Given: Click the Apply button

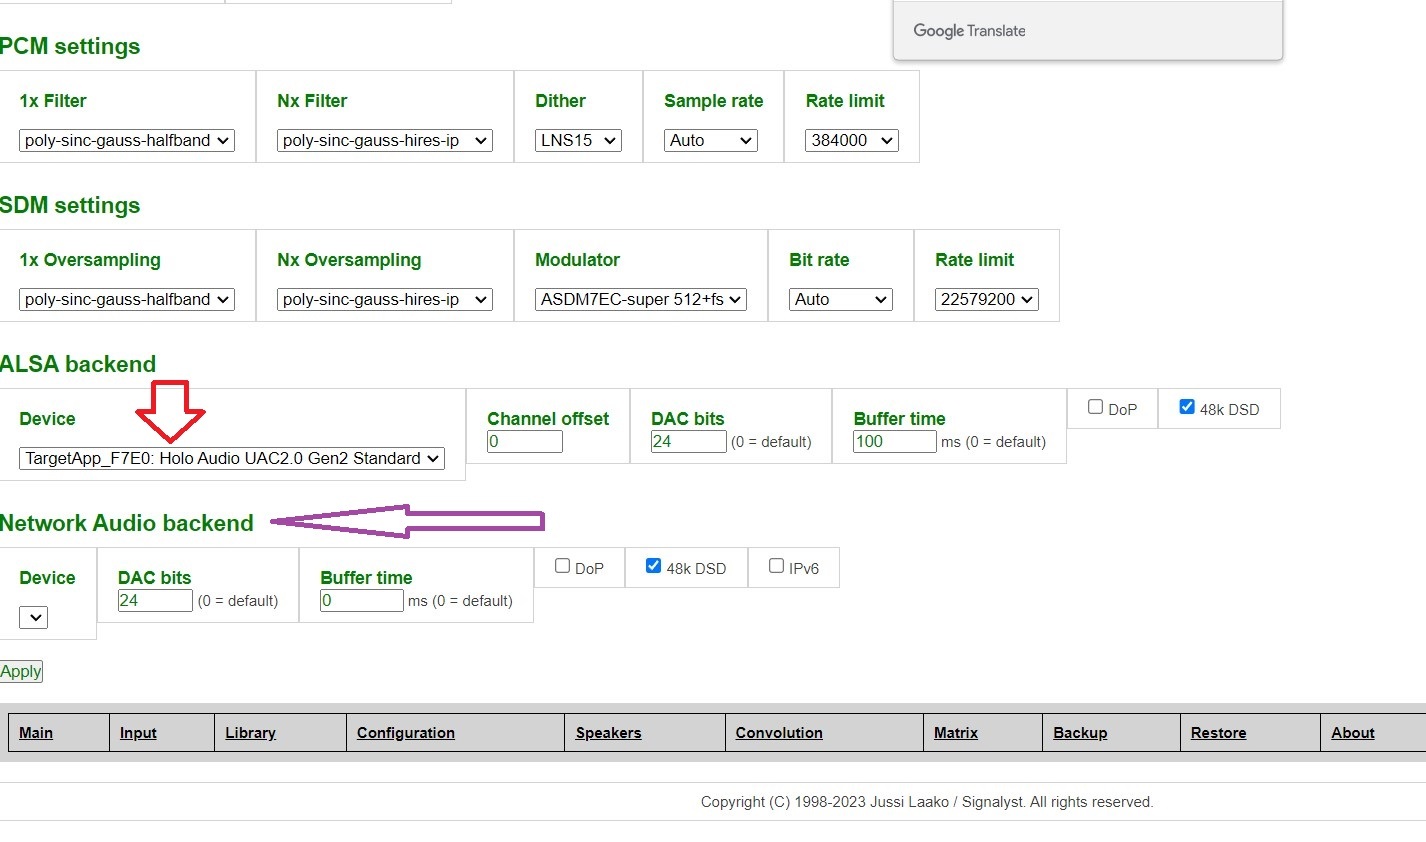Looking at the screenshot, I should (21, 672).
